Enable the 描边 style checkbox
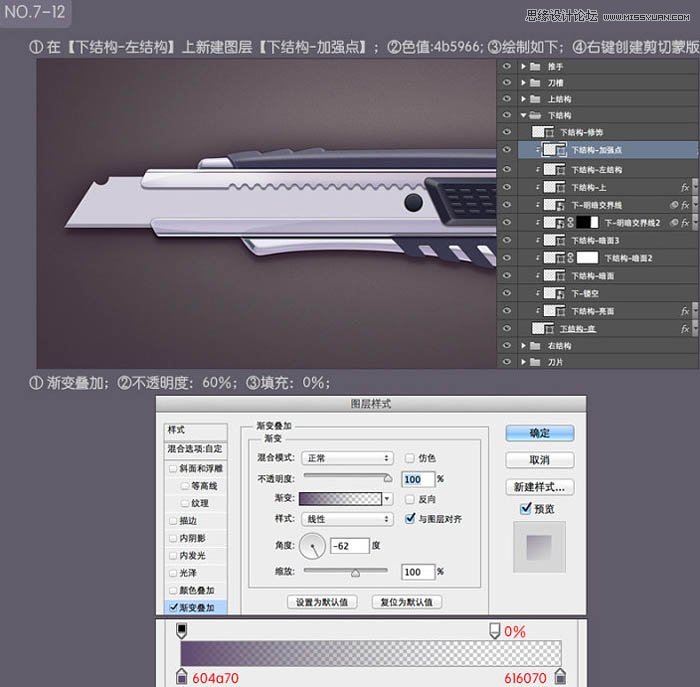This screenshot has width=700, height=687. (173, 520)
